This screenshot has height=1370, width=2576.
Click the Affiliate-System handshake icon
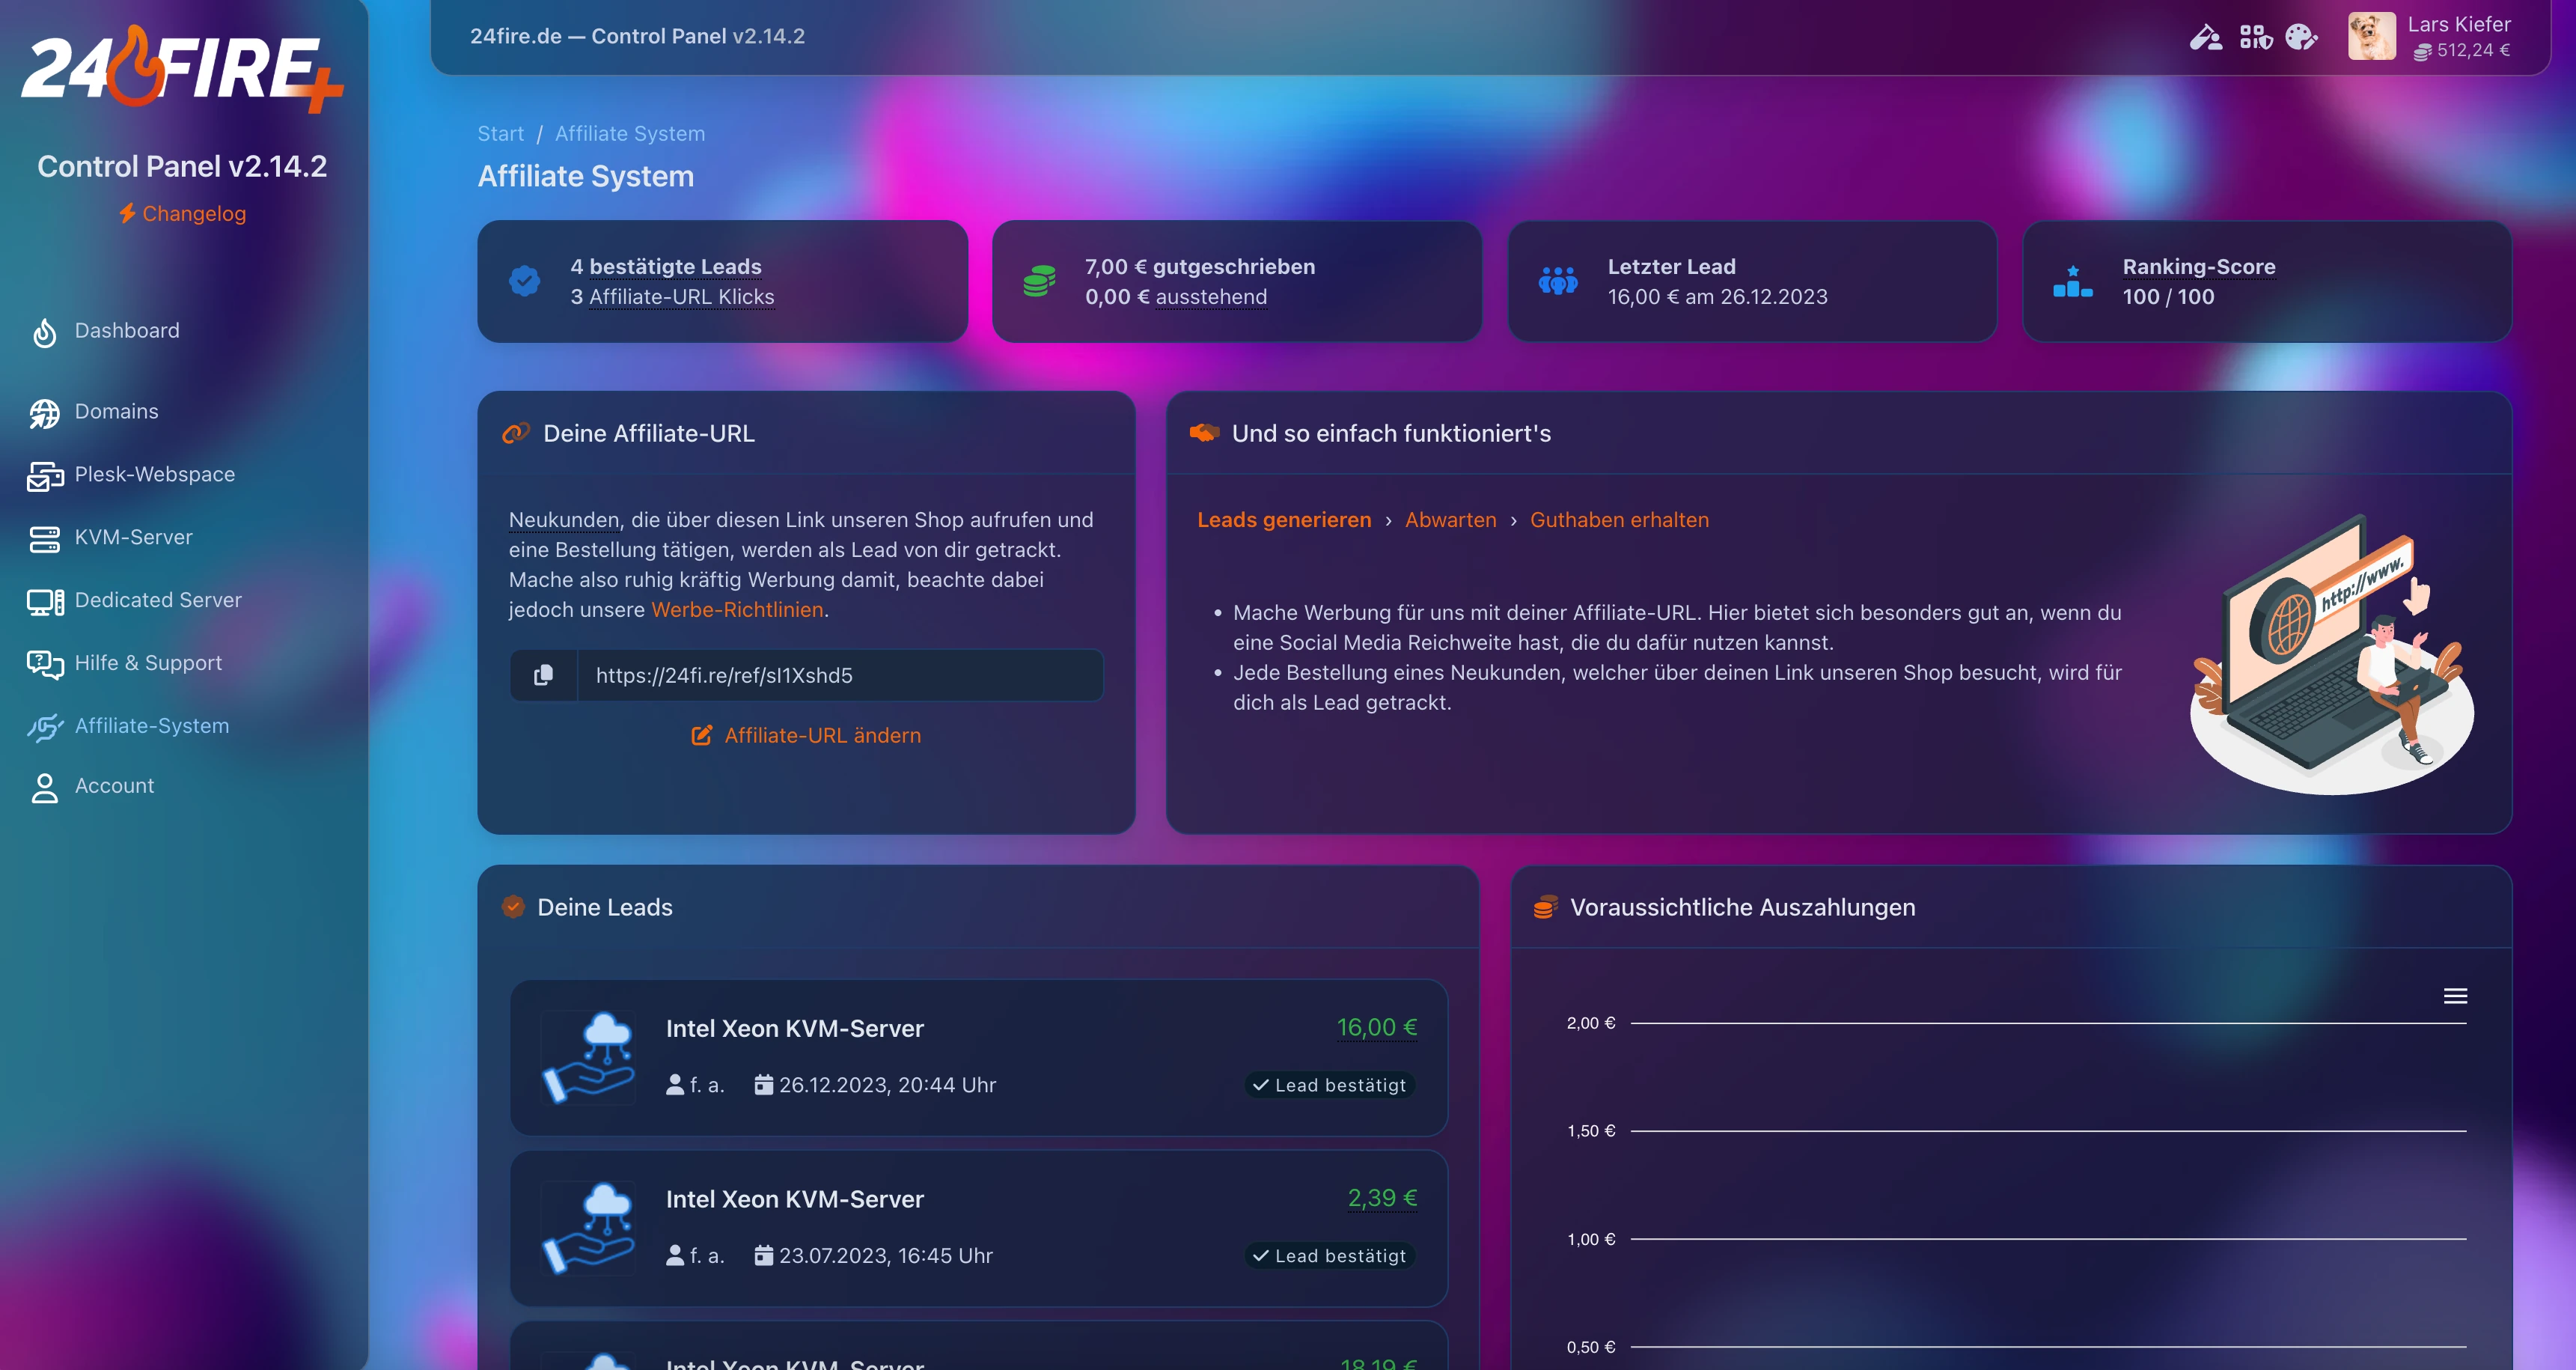coord(44,727)
